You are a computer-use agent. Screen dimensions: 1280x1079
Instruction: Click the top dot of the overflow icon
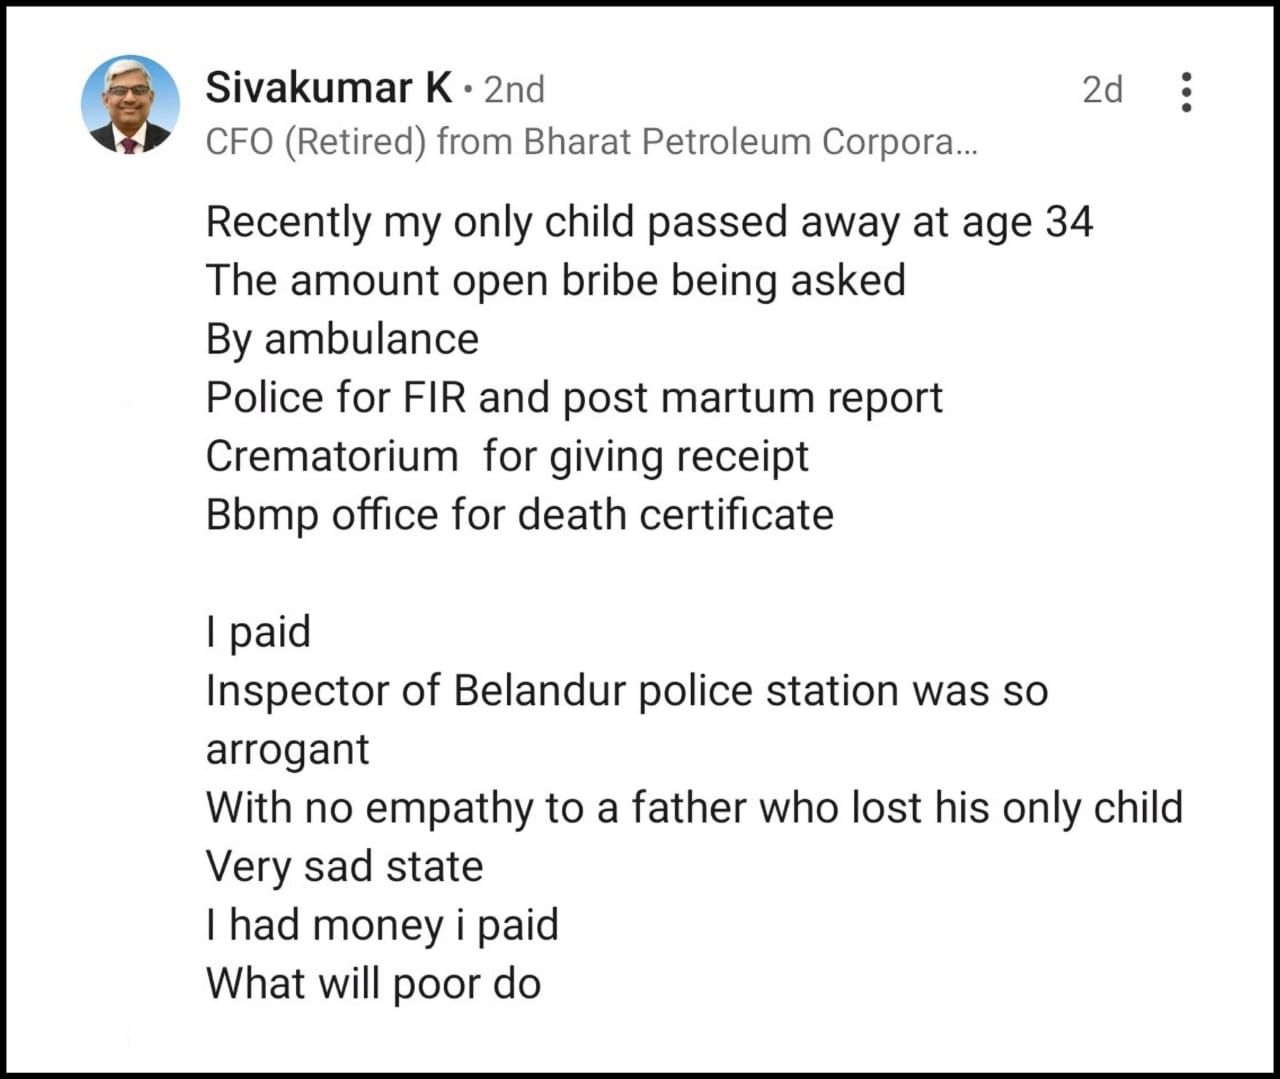point(1186,78)
